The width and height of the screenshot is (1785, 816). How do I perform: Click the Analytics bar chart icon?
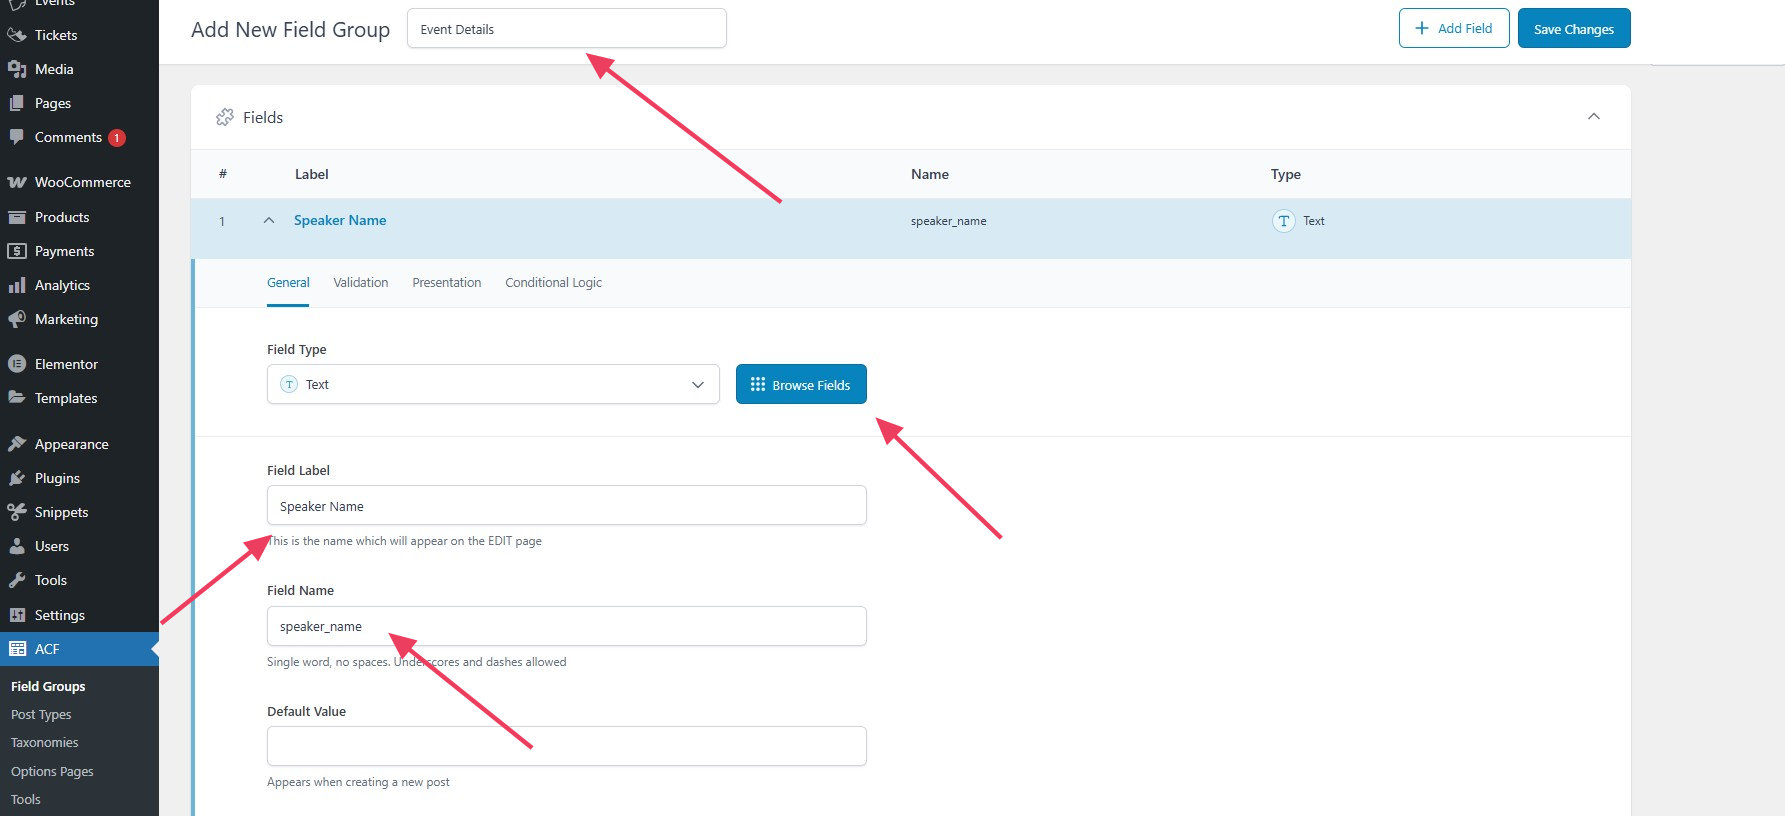17,285
